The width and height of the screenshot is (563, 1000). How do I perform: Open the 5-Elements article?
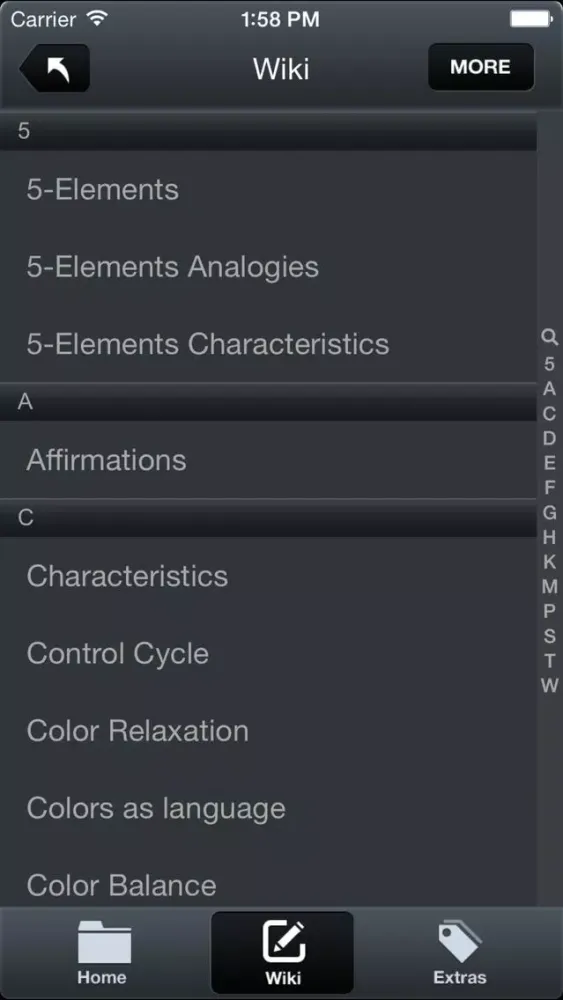(268, 190)
